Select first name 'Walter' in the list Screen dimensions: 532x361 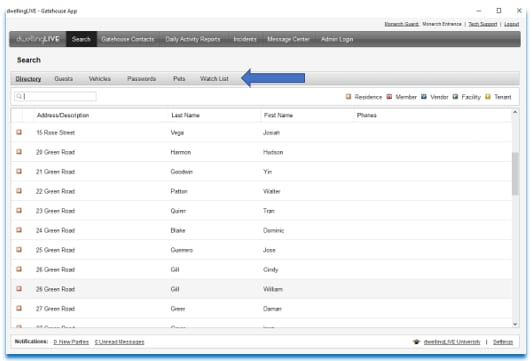pos(272,192)
